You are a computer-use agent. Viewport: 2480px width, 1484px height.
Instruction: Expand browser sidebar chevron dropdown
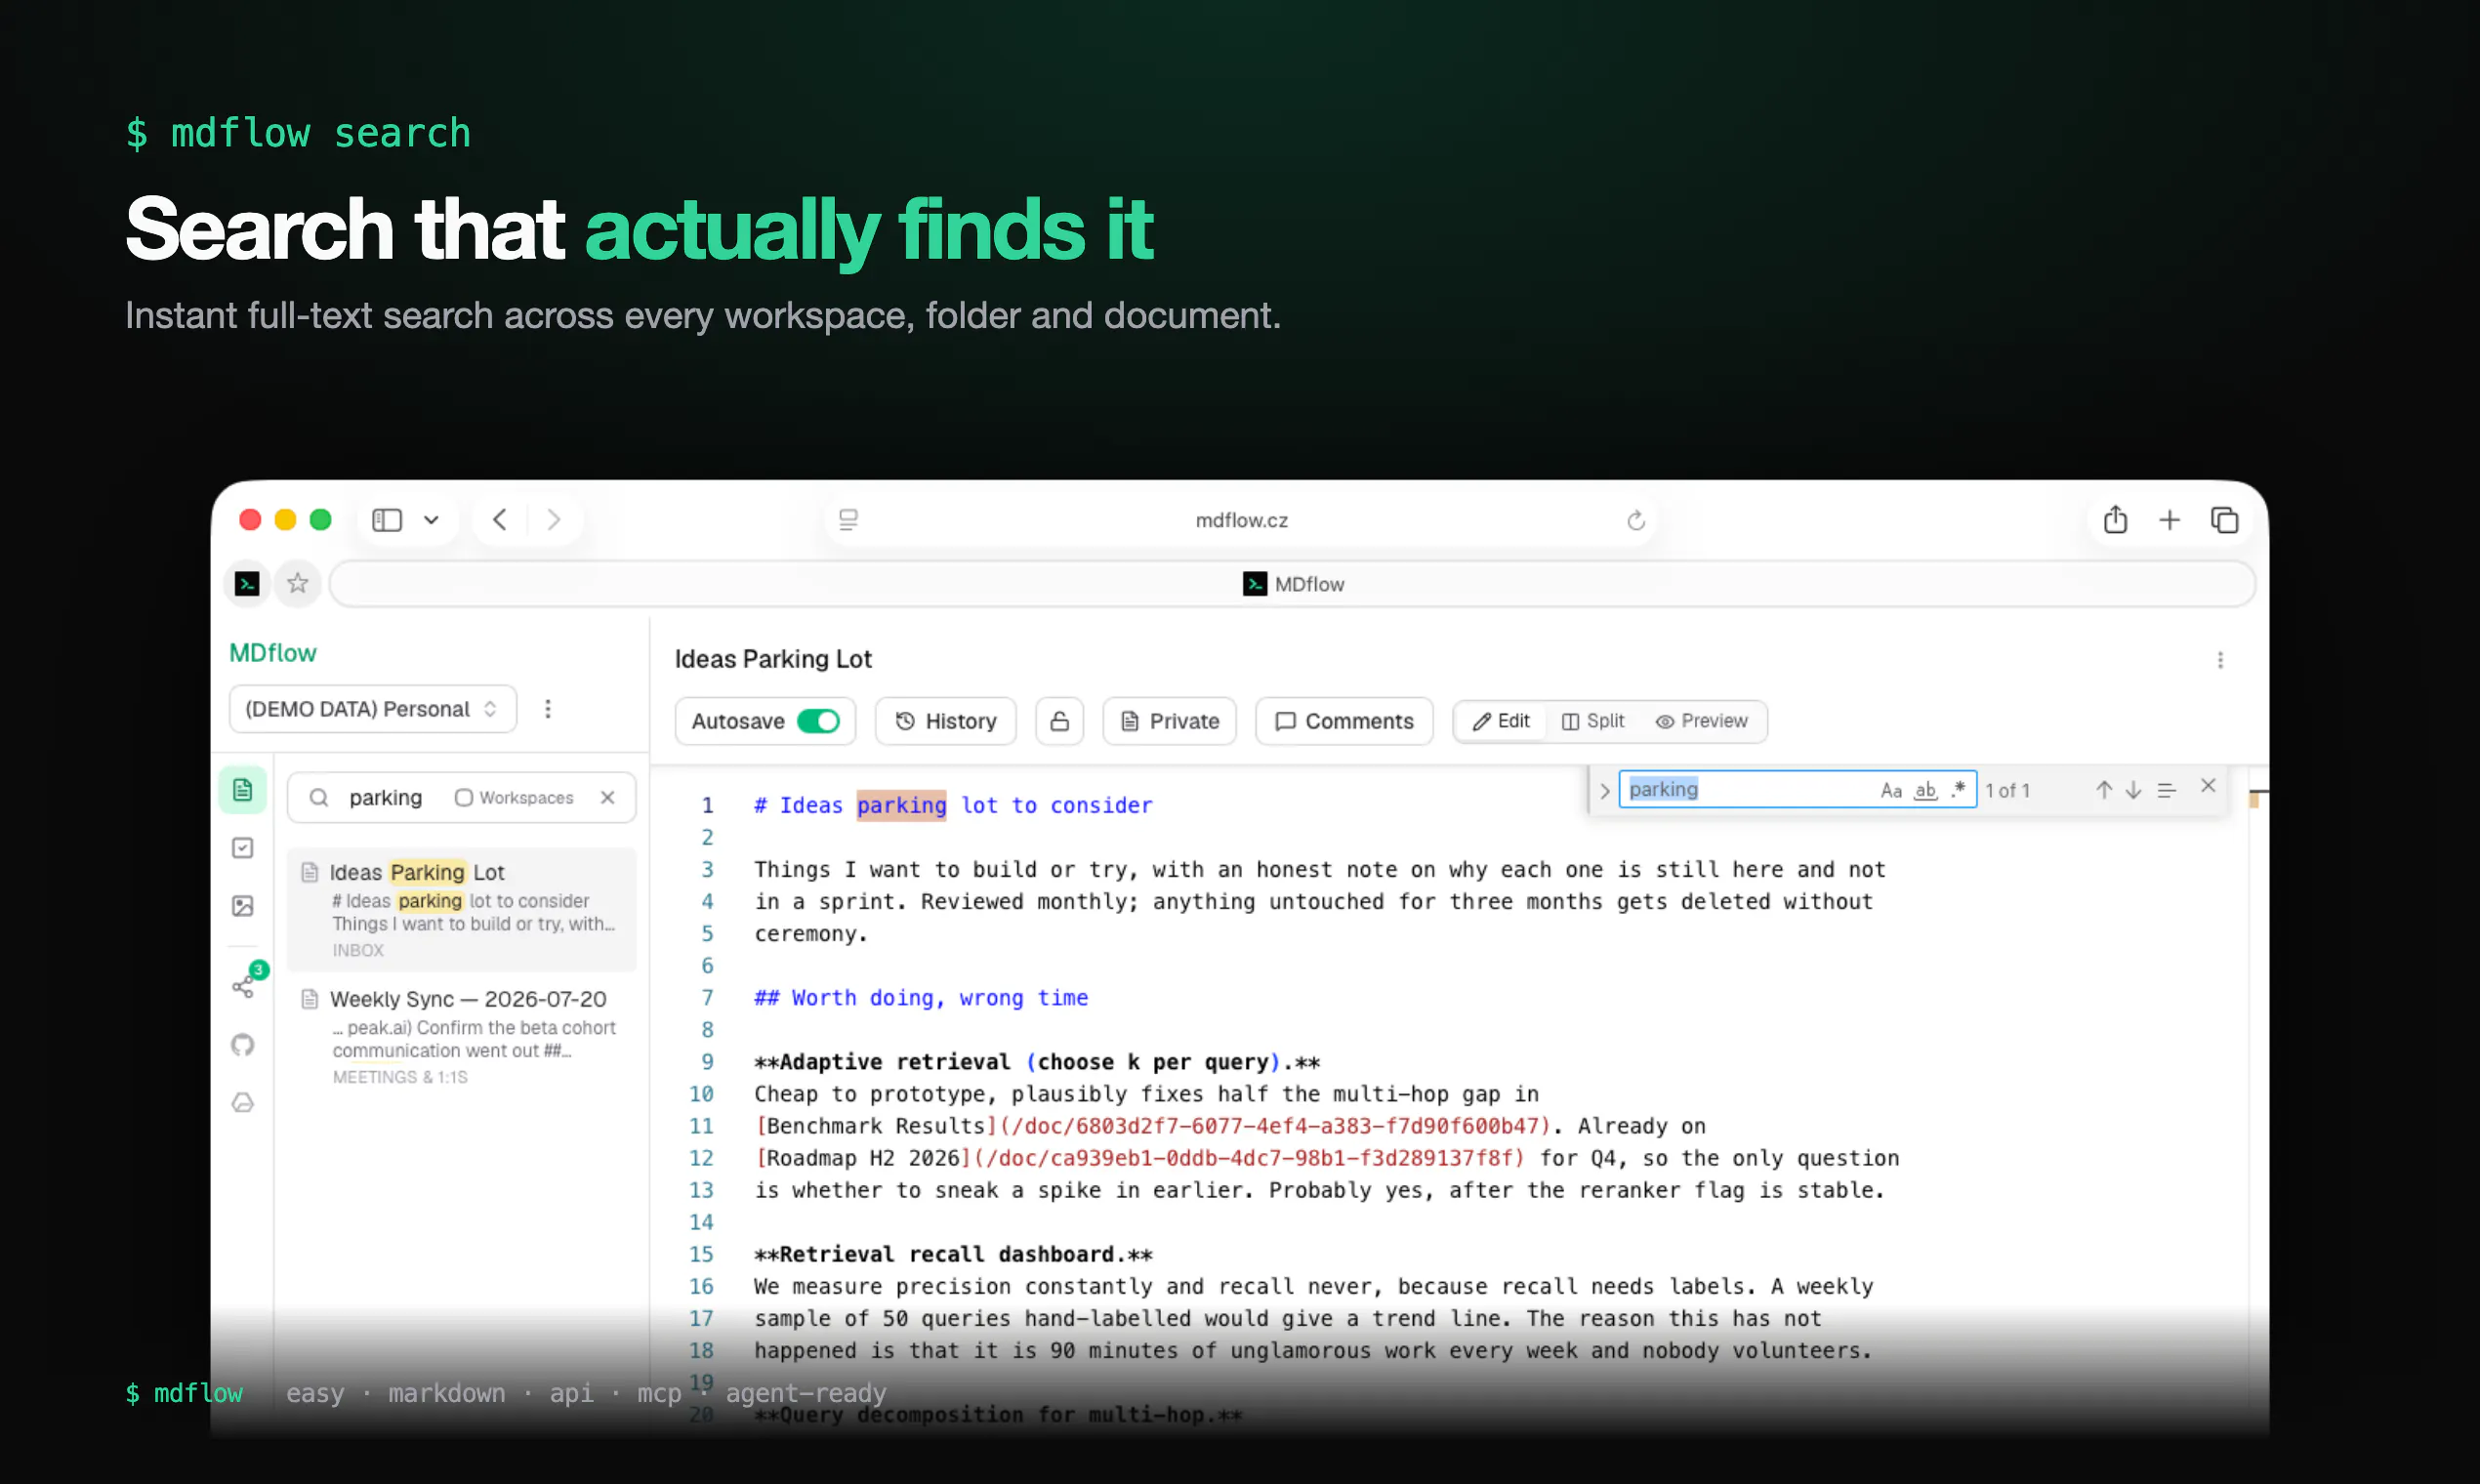click(431, 520)
